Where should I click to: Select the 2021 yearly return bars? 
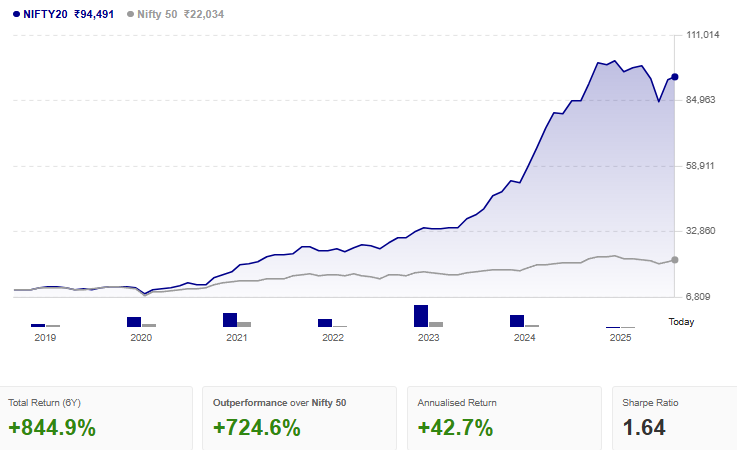[237, 320]
